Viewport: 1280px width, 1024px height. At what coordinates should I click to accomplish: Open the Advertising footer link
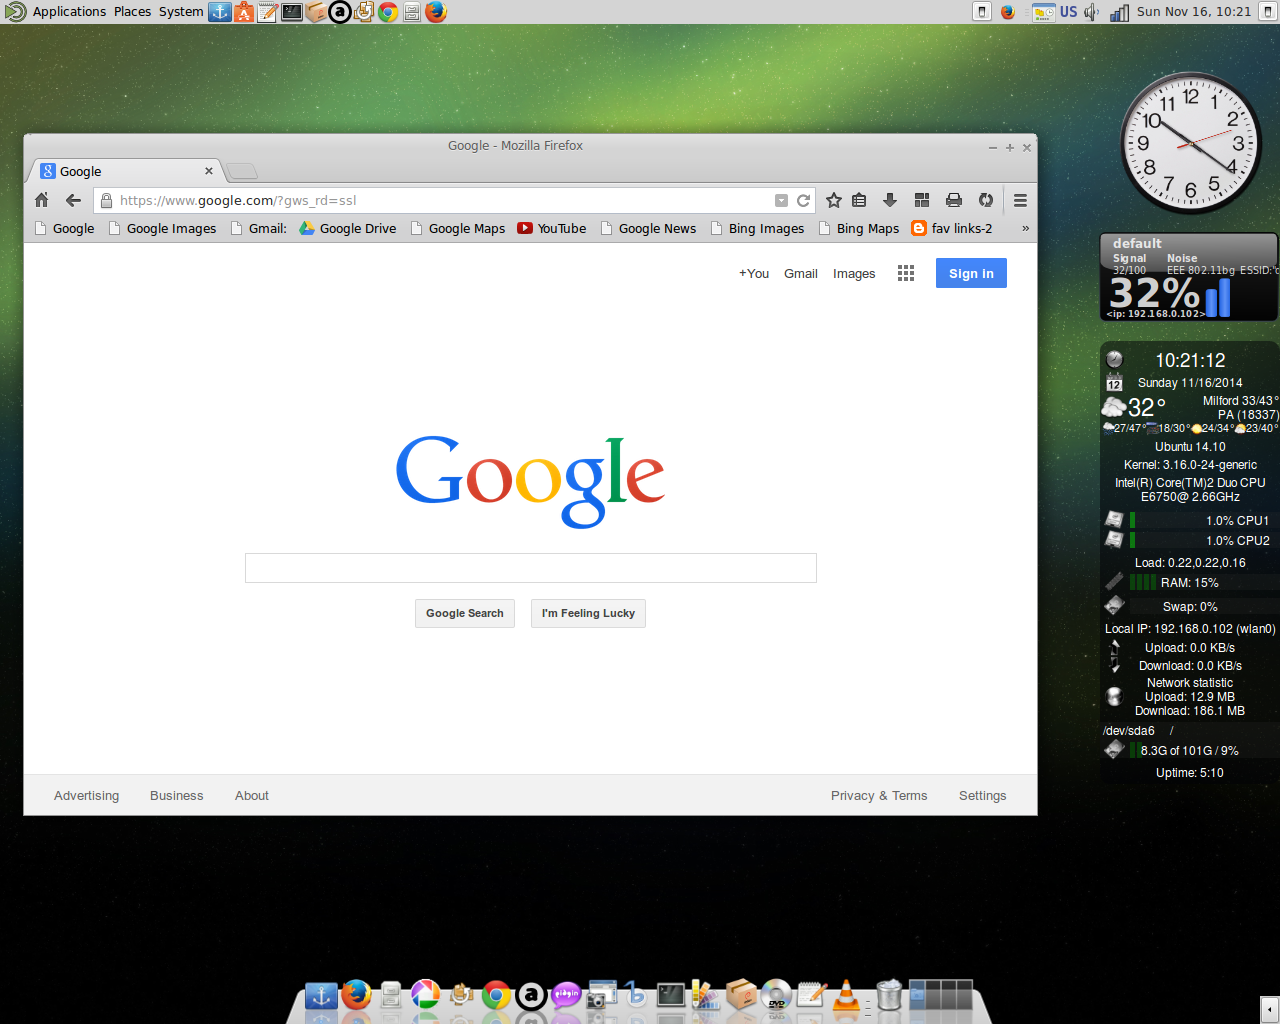click(86, 795)
